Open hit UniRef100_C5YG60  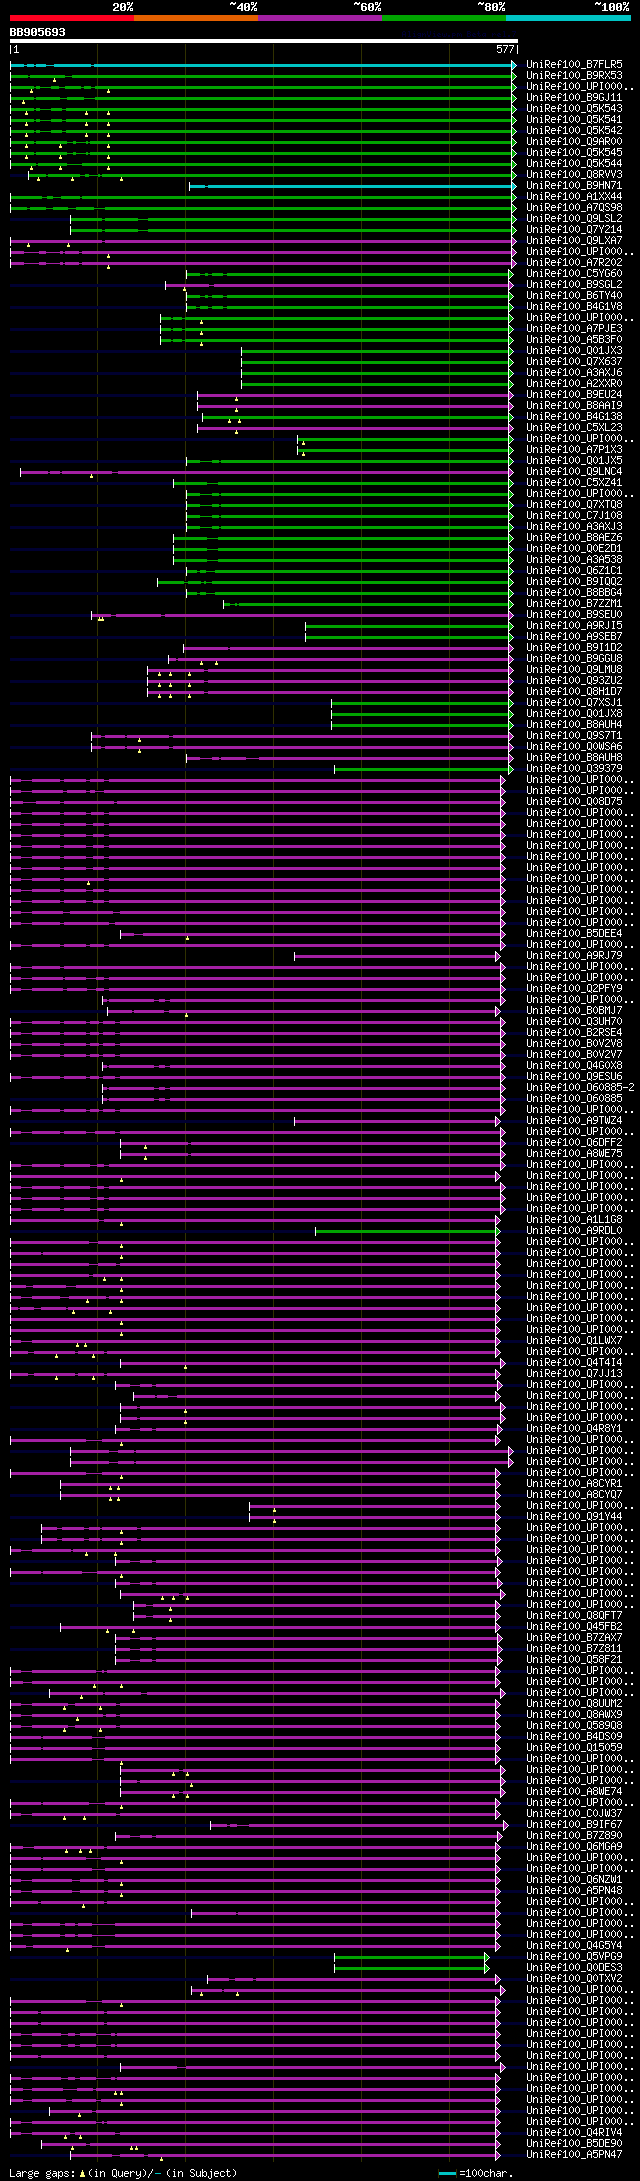574,273
